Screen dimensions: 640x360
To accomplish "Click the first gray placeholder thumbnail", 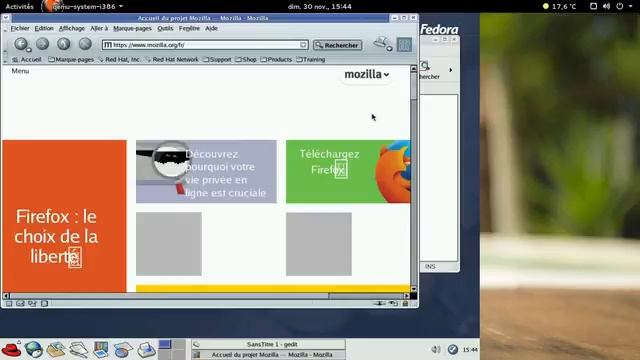I will point(169,244).
